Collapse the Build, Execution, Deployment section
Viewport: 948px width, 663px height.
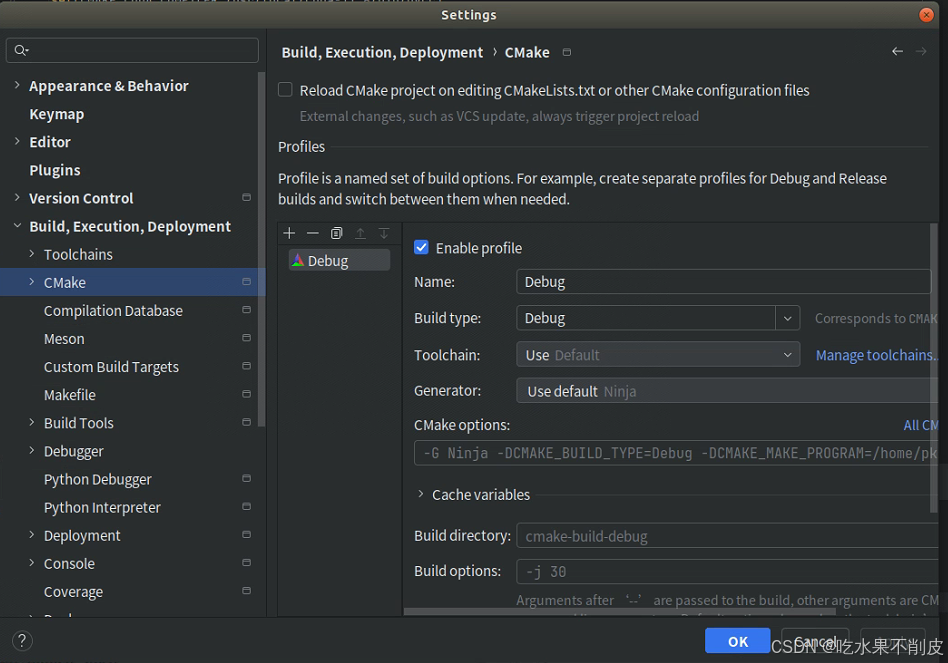tap(16, 226)
